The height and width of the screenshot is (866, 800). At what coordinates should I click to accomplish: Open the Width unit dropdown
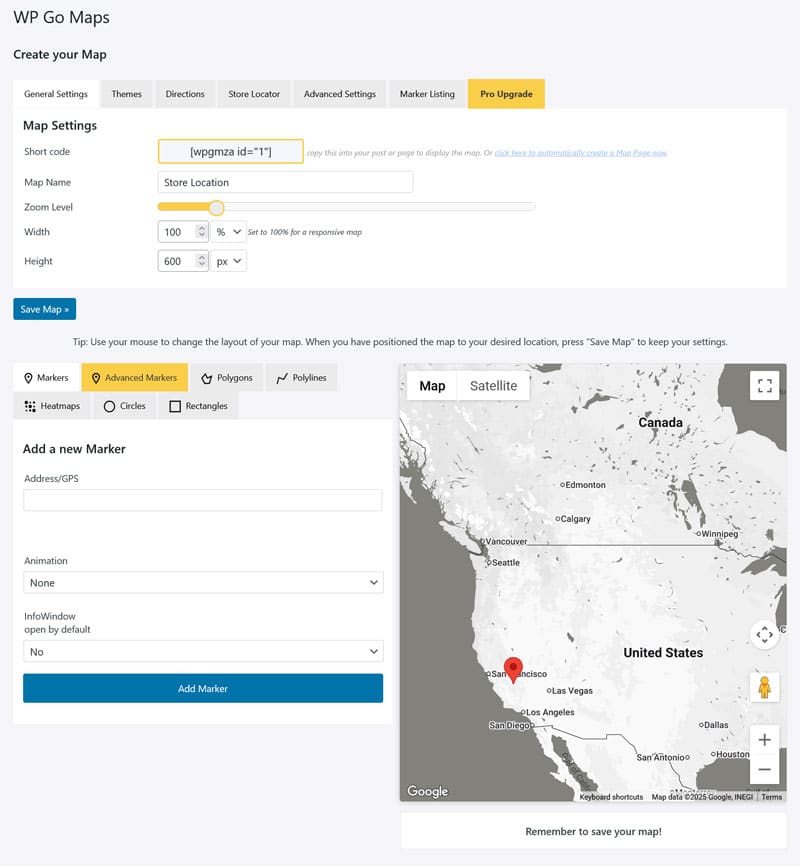[x=228, y=232]
